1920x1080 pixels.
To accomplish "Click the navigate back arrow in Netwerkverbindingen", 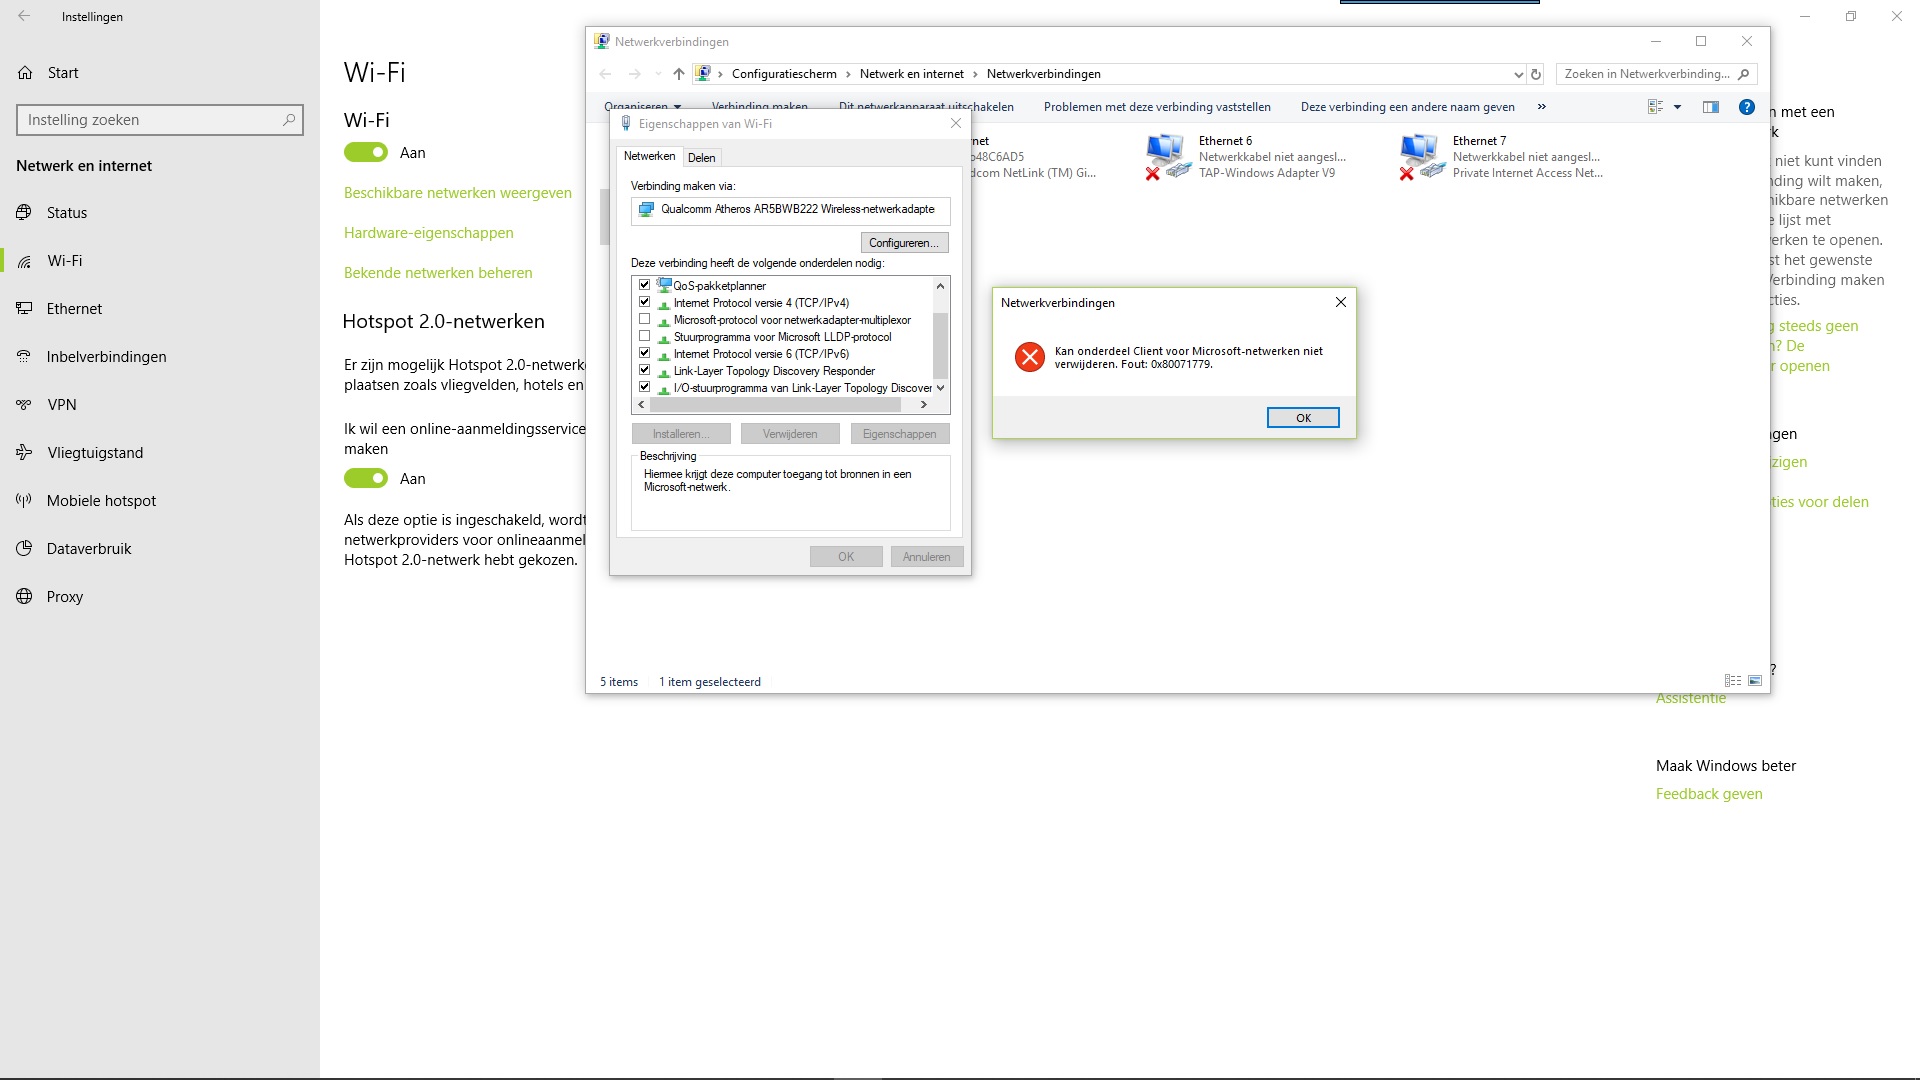I will [x=605, y=74].
